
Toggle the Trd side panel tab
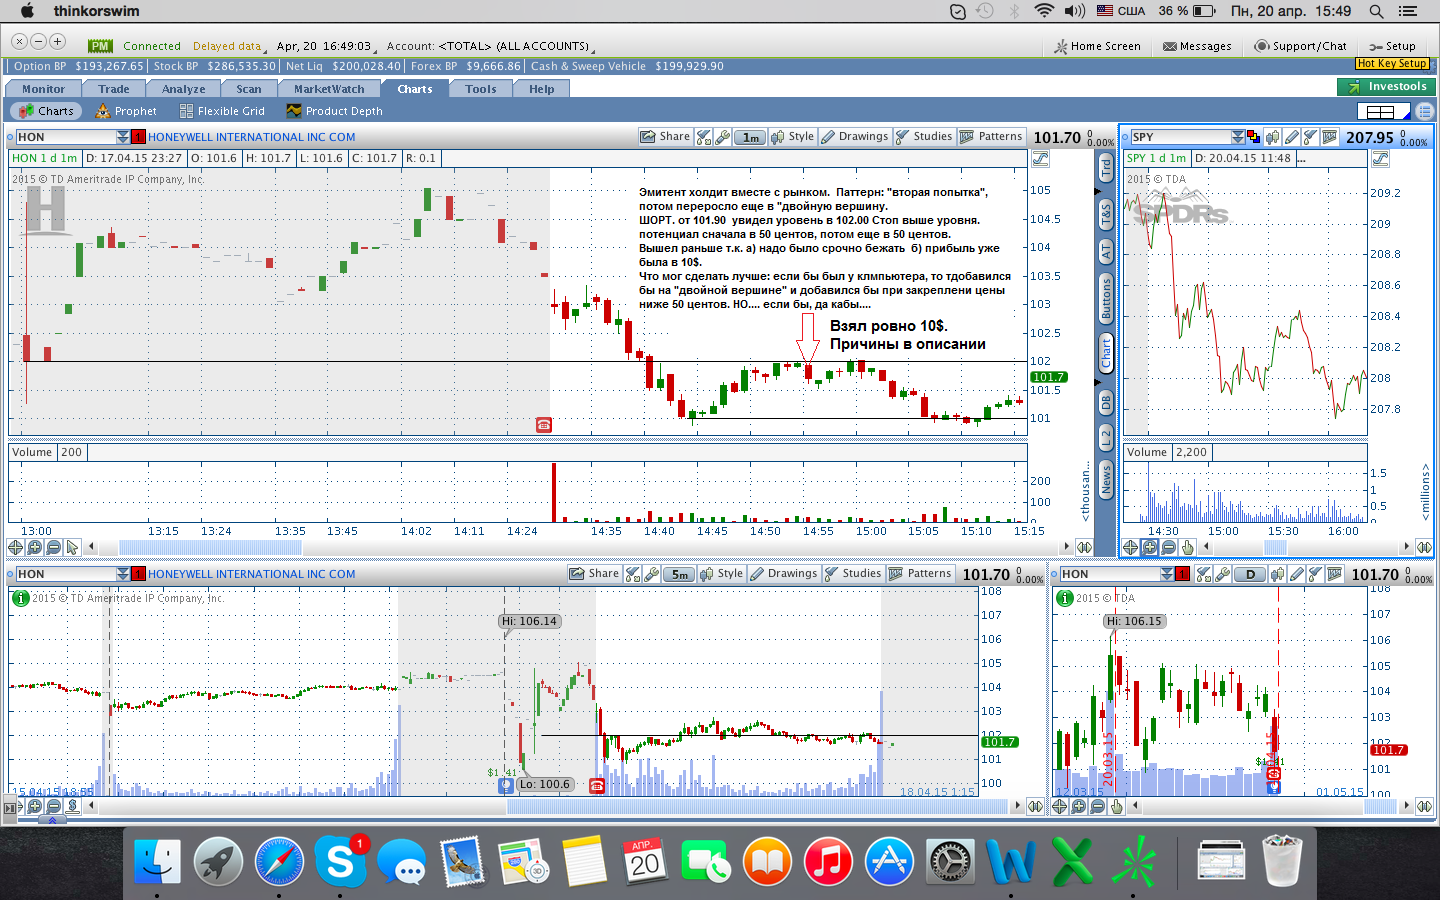[1106, 167]
